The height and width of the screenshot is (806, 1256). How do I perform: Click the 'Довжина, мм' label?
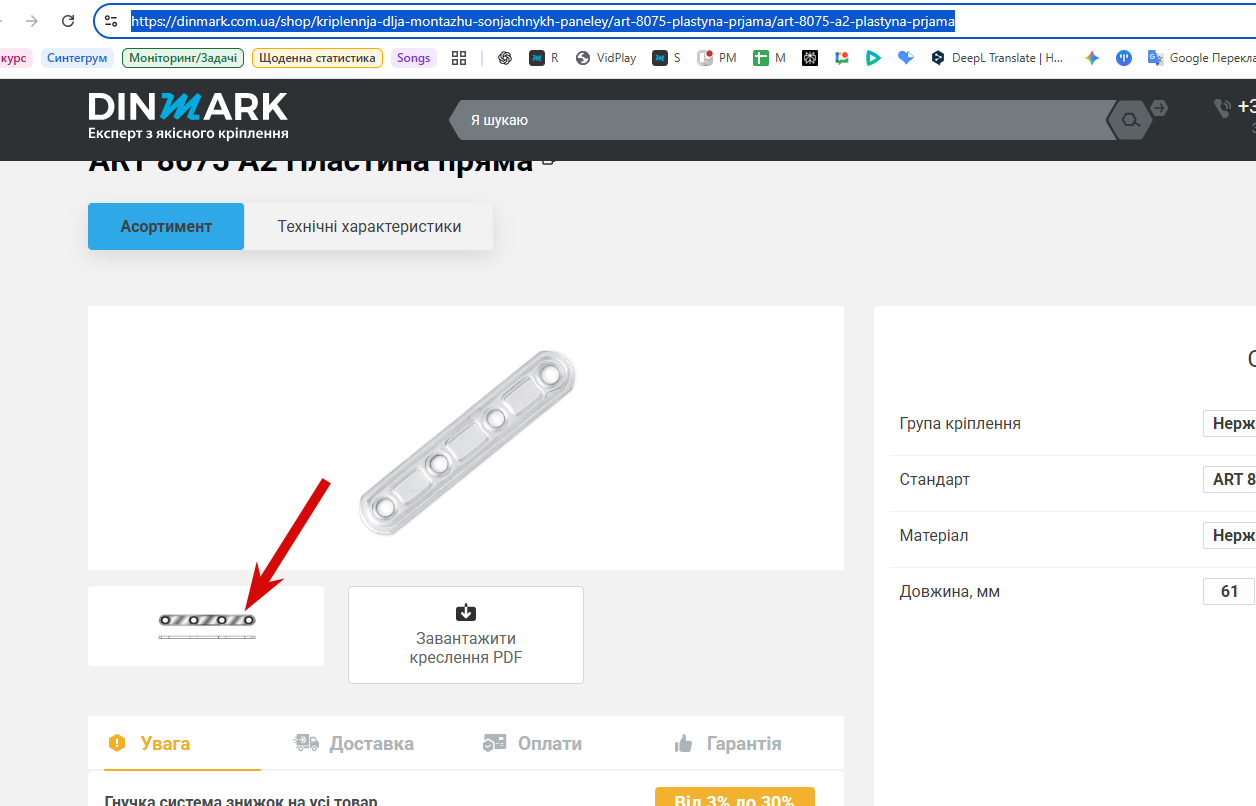click(x=950, y=592)
